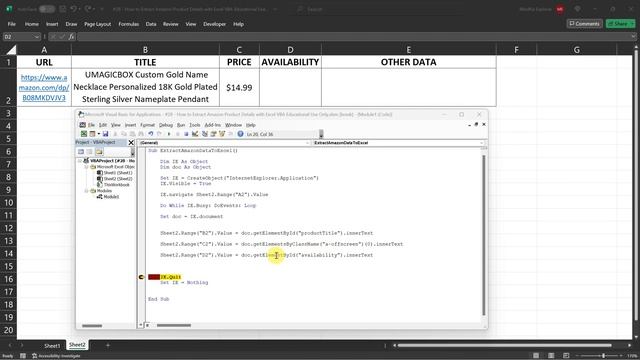
Task: Collapse the VBAProject root tree node
Action: [x=80, y=161]
